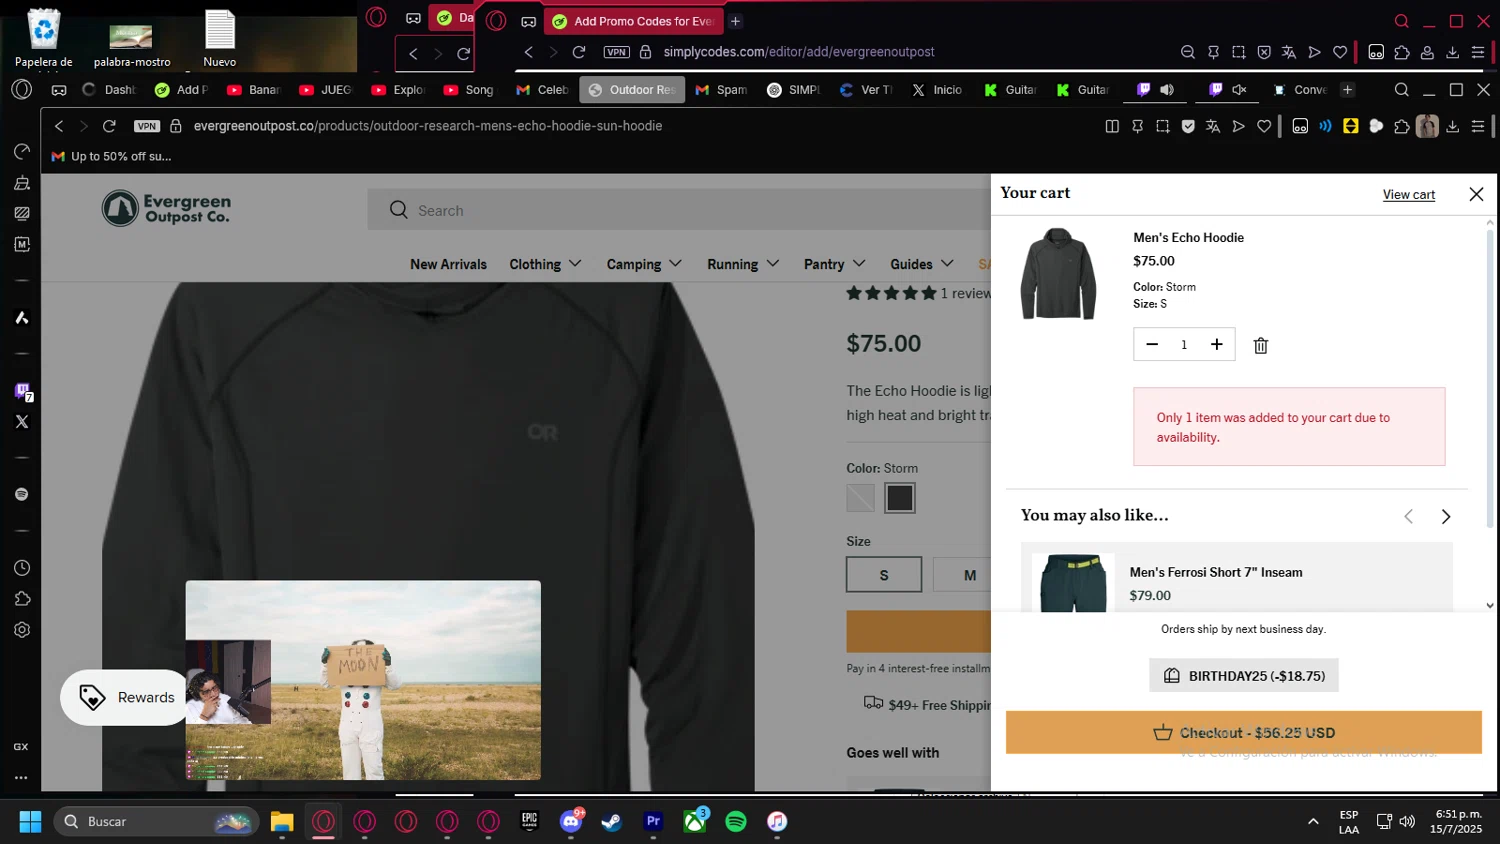Click the 1 review link

coord(965,293)
